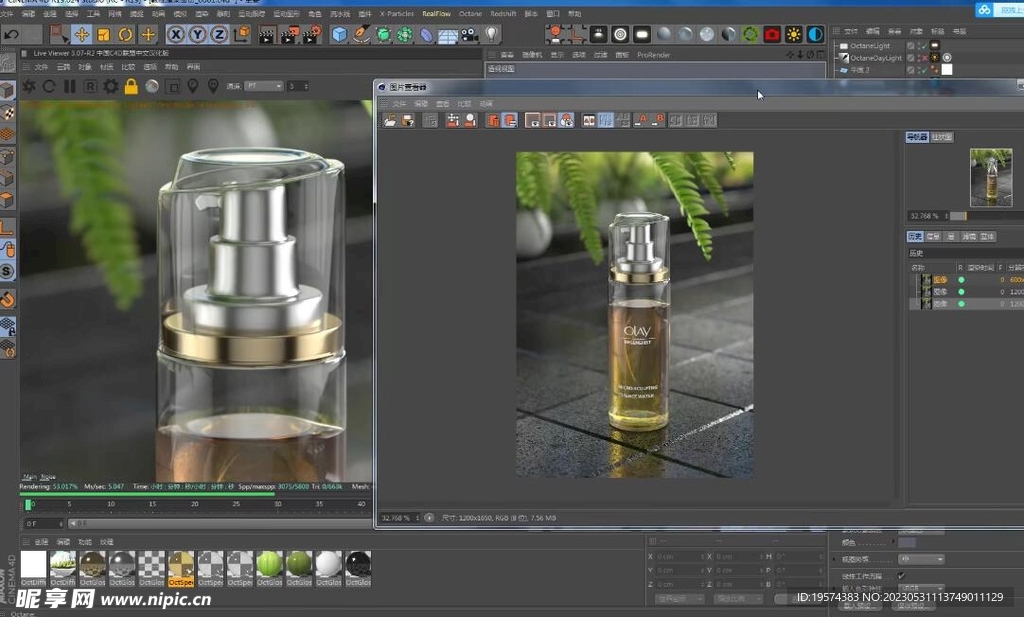Toggle the Live Viewer resolution lock
The width and height of the screenshot is (1024, 617).
[131, 86]
